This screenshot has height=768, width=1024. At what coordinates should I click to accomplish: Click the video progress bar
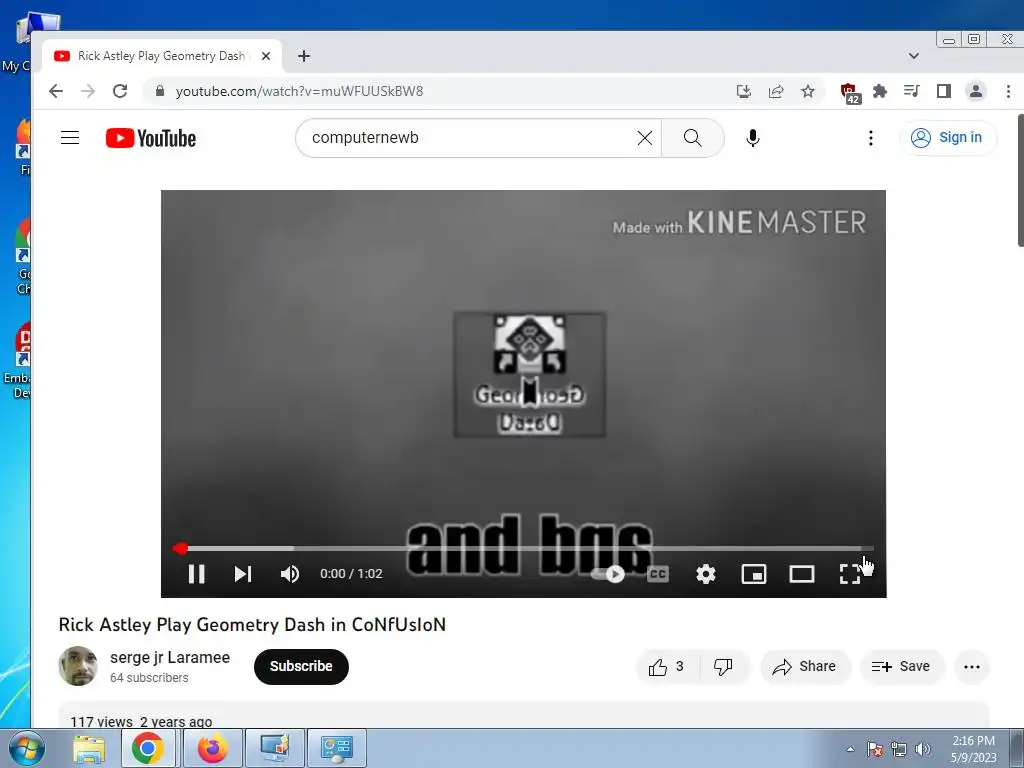523,549
